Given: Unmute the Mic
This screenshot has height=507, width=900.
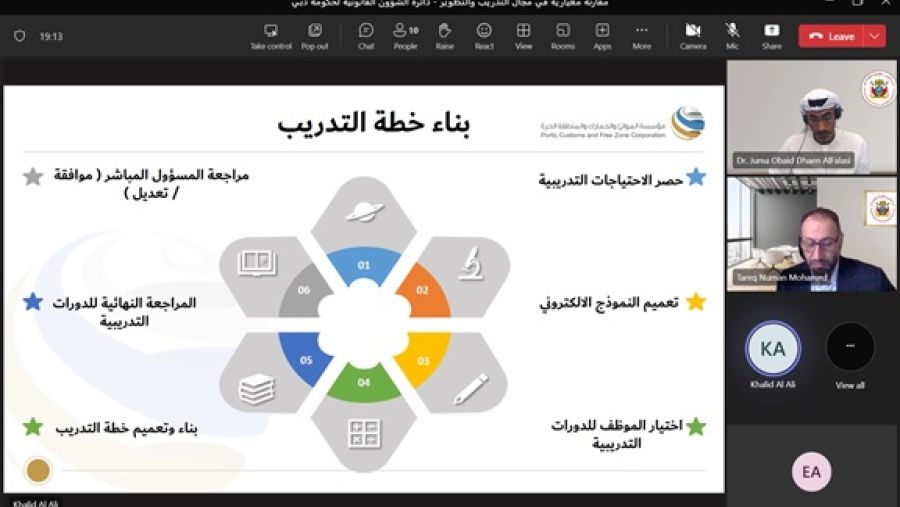Looking at the screenshot, I should click(732, 36).
